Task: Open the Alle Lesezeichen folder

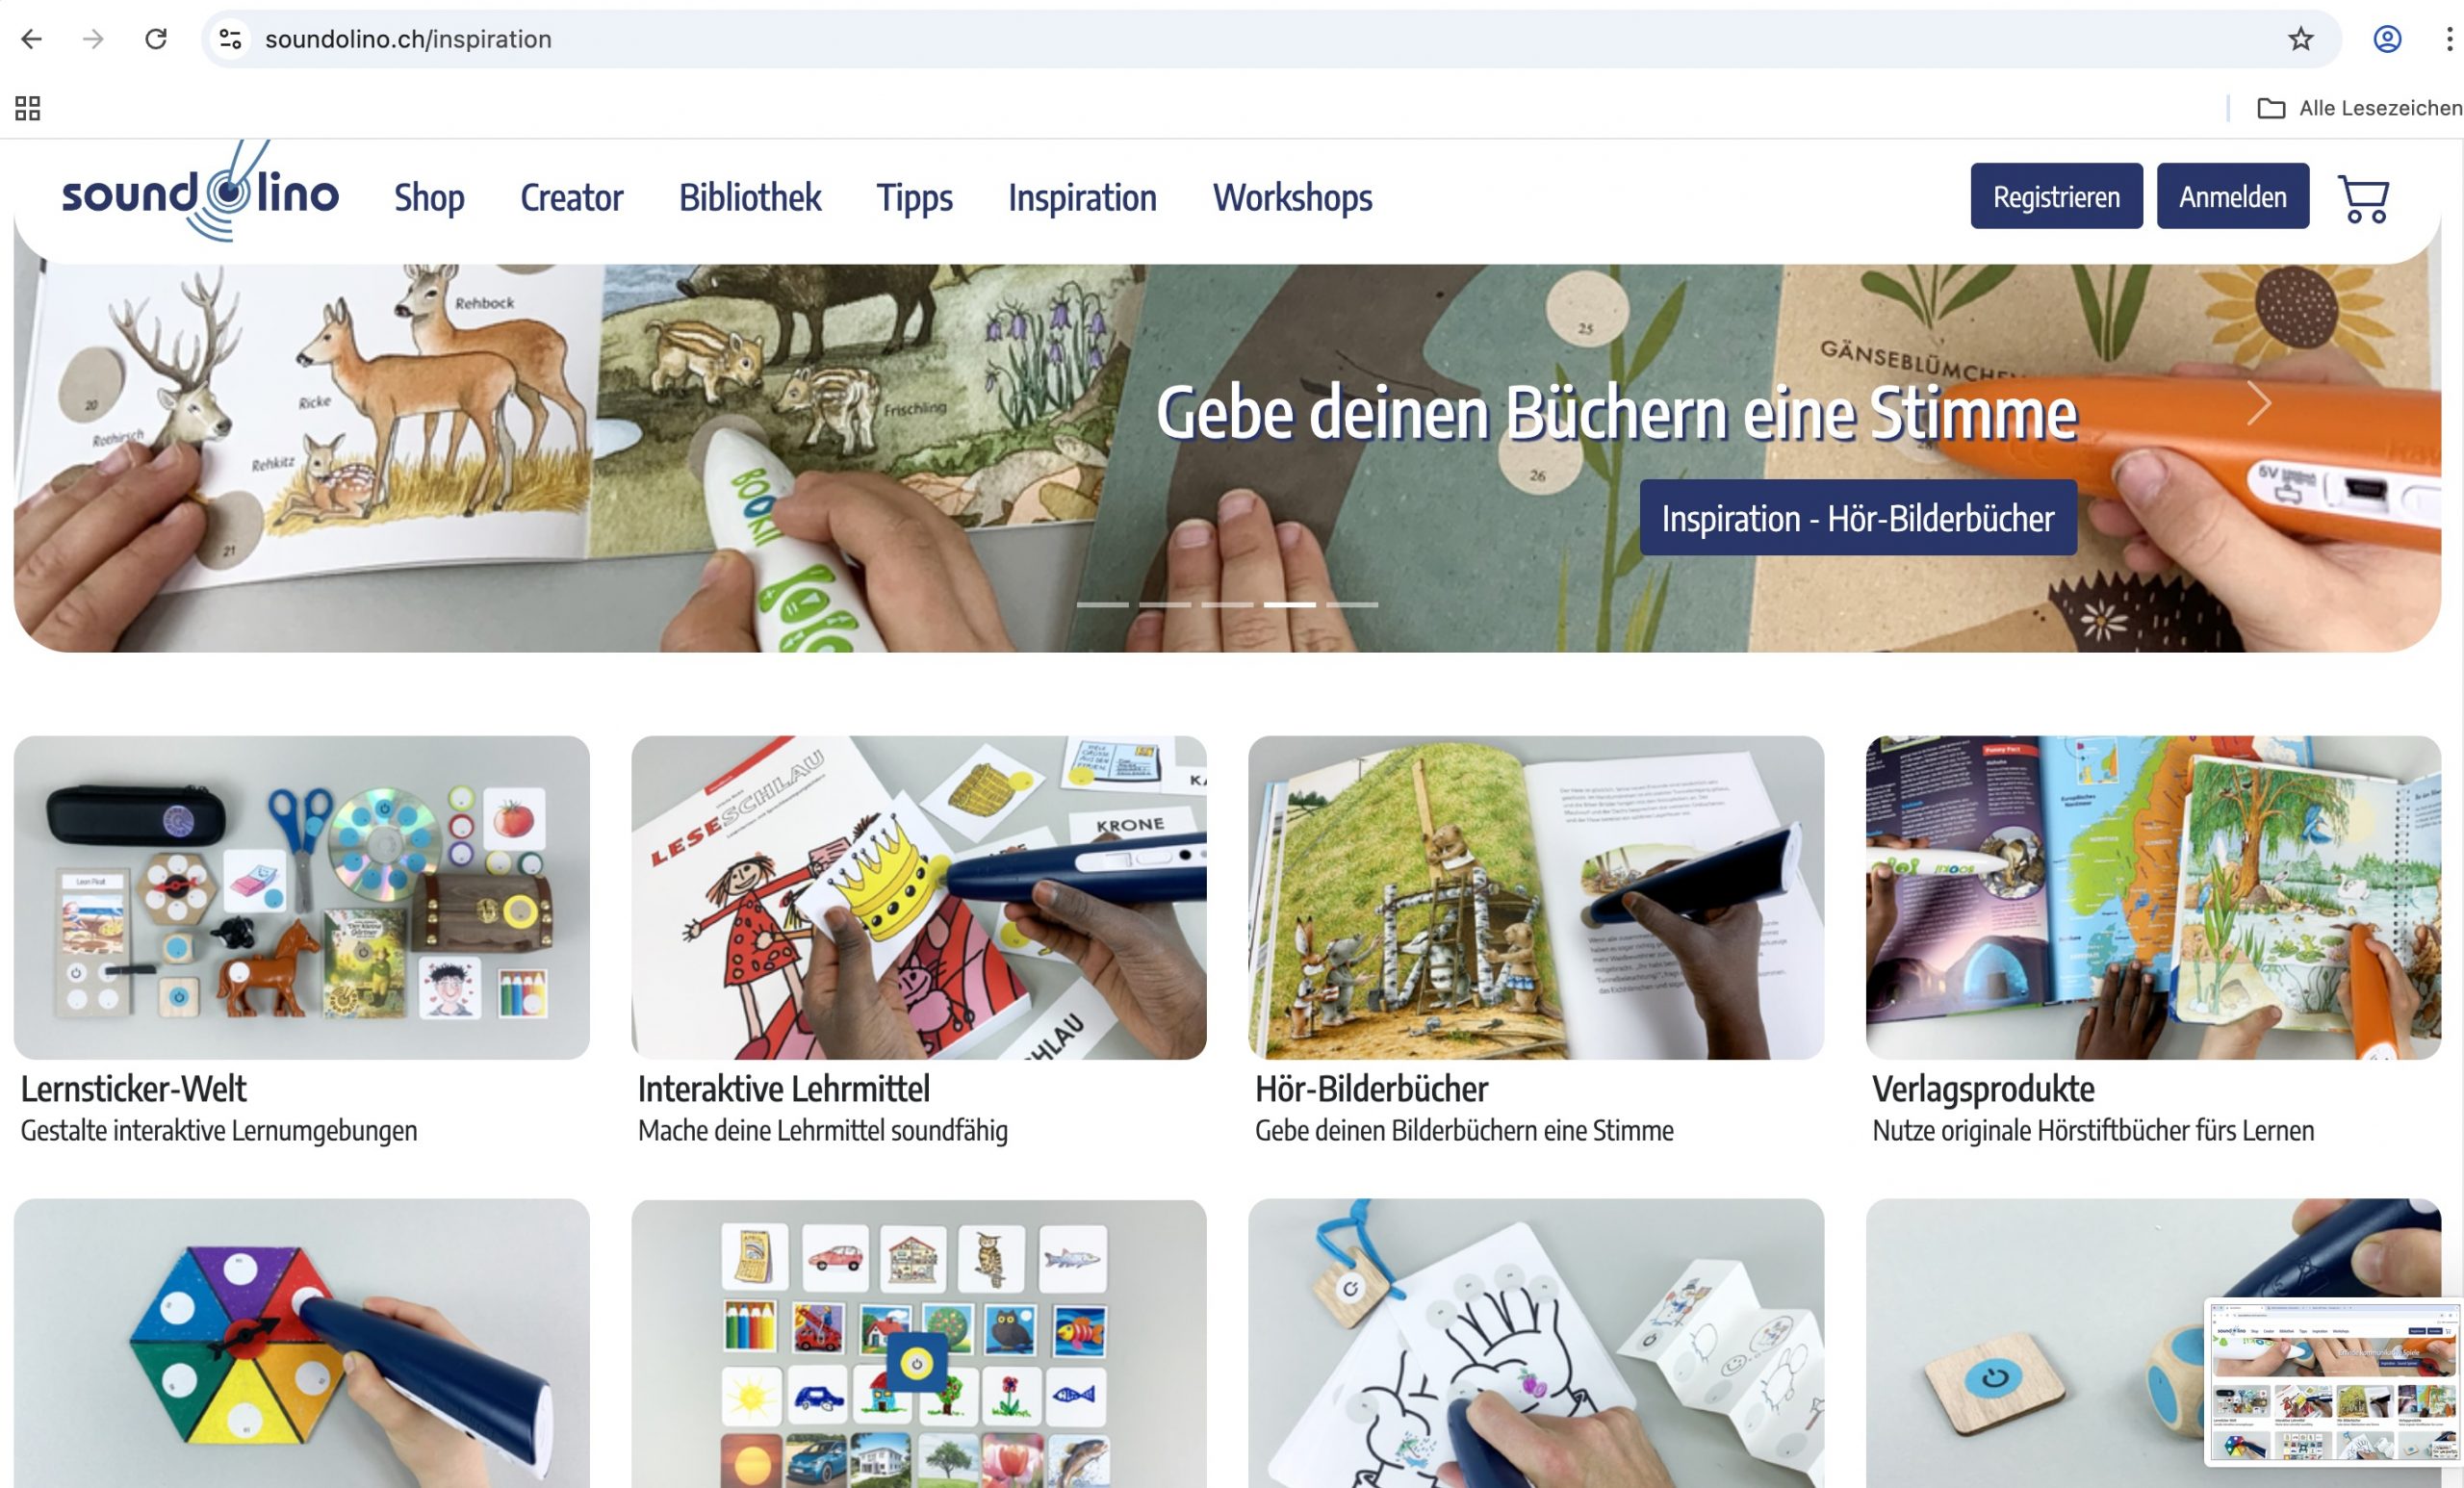Action: pos(2359,108)
